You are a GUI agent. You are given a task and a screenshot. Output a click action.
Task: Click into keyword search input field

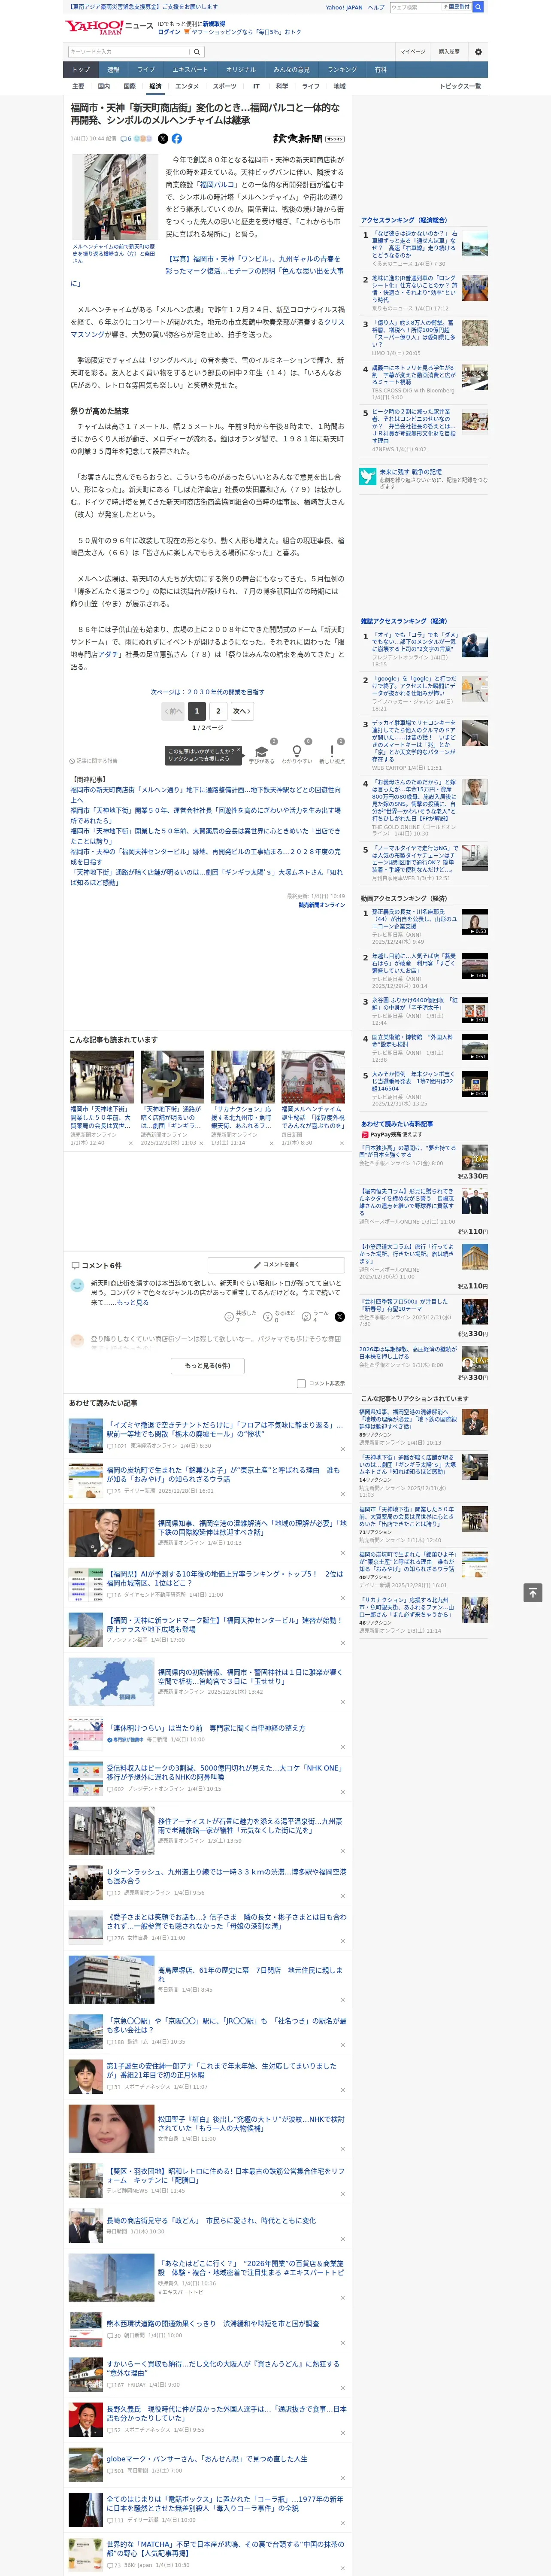click(129, 52)
